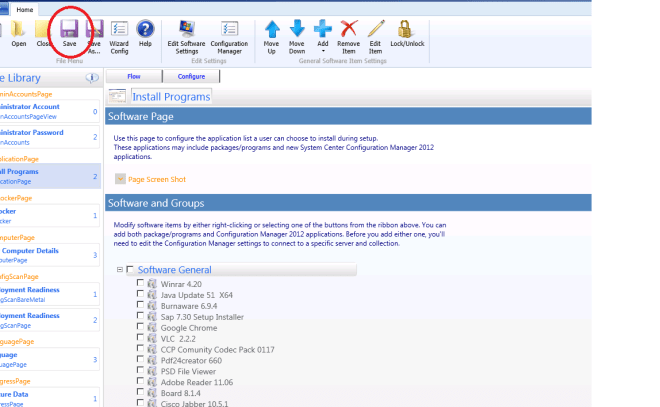Click the Edit Item pencil icon
Screen dimensions: 660x407
tap(375, 34)
